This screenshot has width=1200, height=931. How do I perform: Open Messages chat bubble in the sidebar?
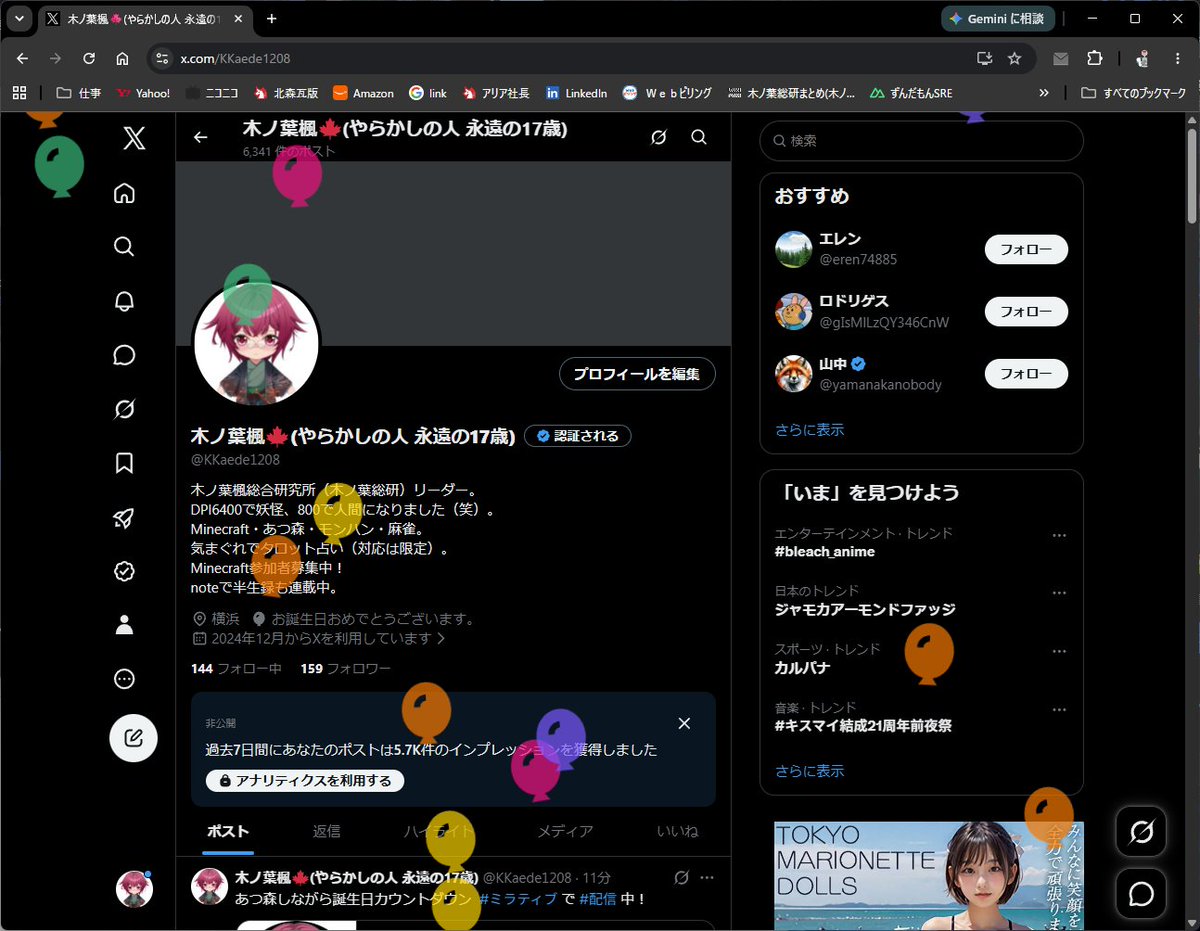124,355
